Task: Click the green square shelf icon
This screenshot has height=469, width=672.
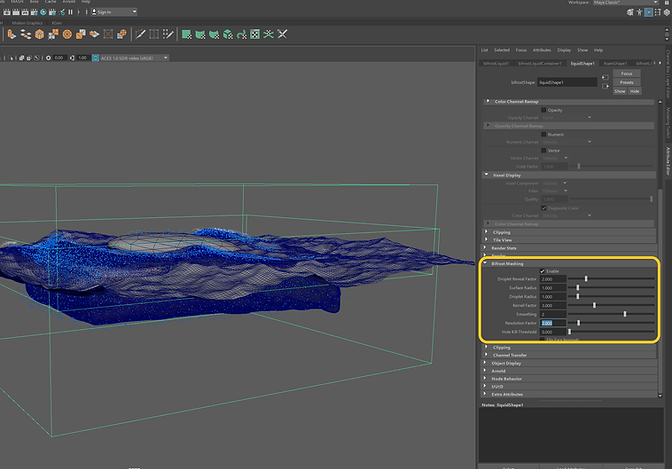Action: coord(186,34)
